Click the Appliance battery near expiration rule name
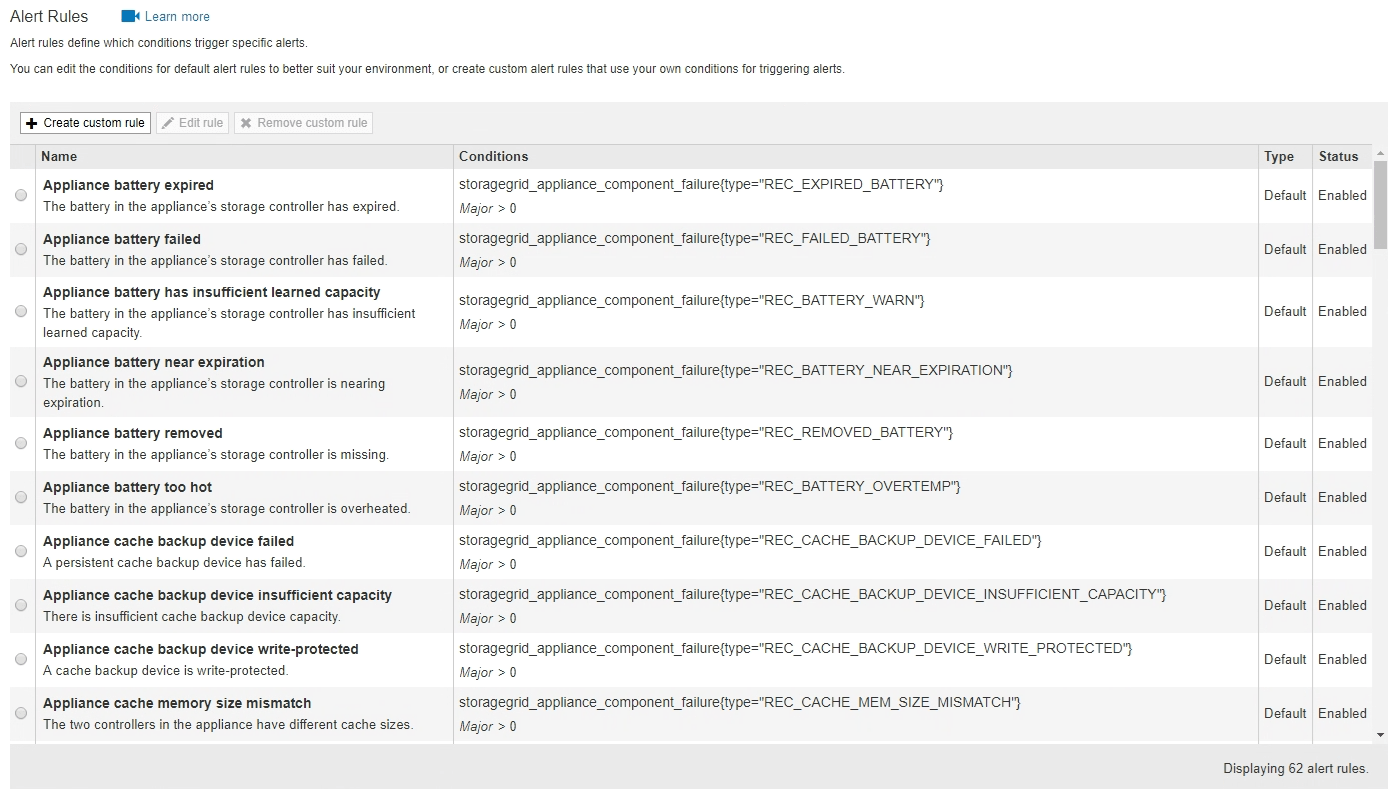The image size is (1388, 789). [154, 362]
